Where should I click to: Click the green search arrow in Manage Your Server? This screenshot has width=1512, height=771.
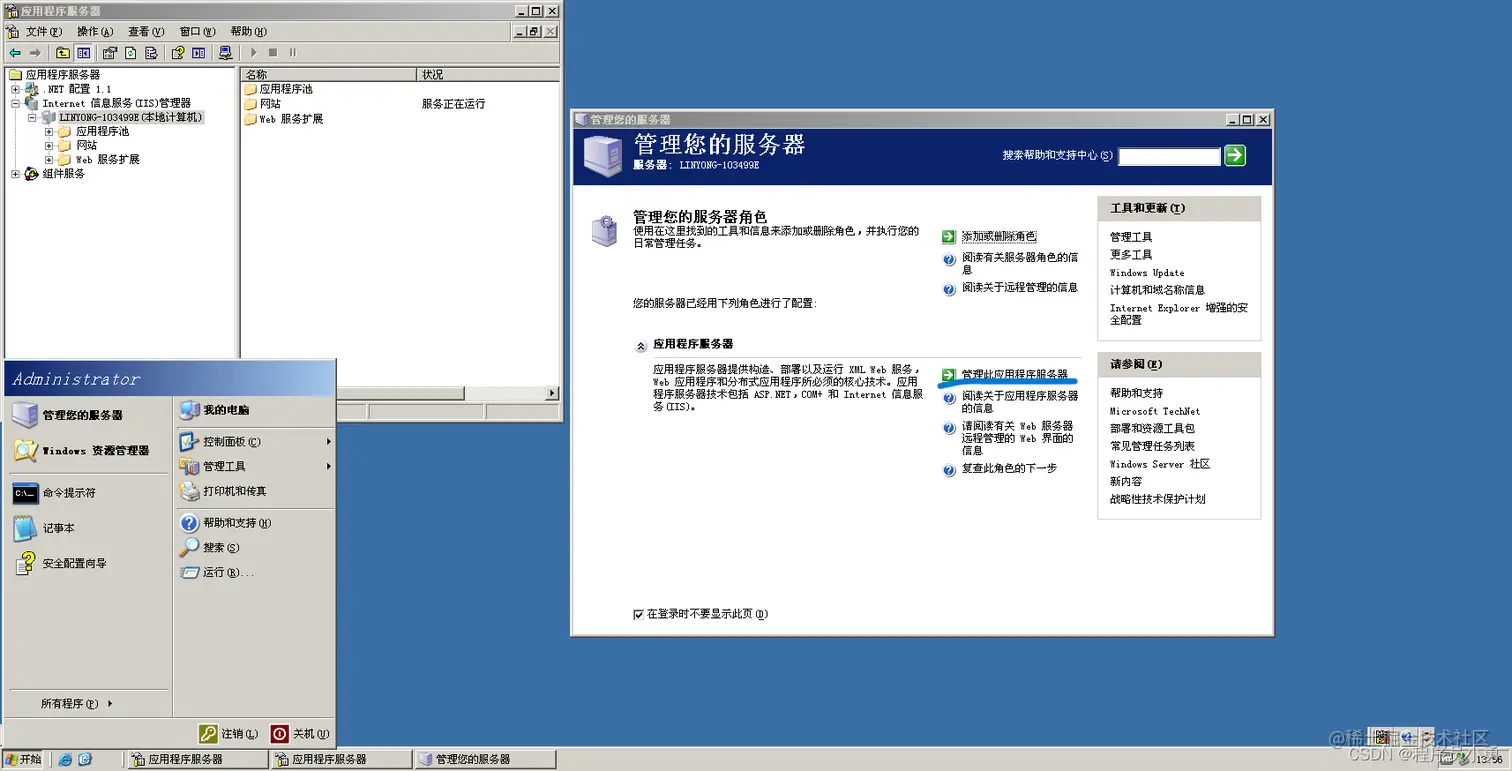pos(1235,155)
